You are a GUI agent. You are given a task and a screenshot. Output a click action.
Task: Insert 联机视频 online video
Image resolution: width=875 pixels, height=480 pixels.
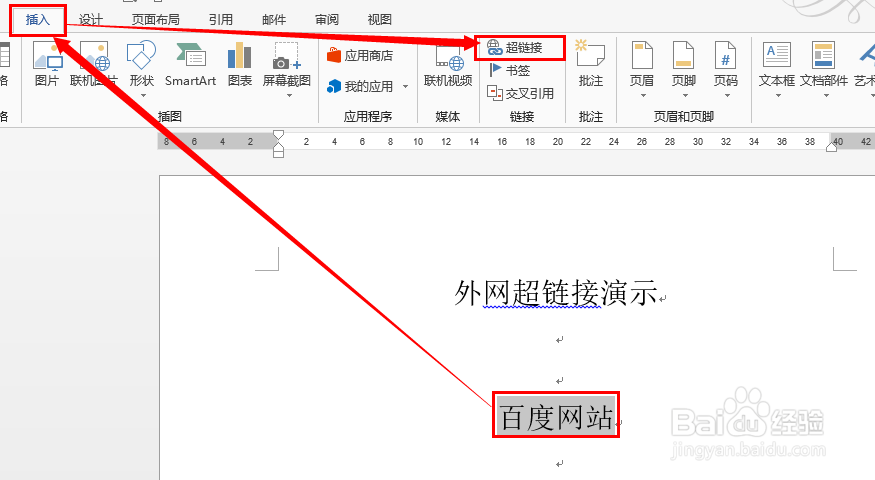448,64
